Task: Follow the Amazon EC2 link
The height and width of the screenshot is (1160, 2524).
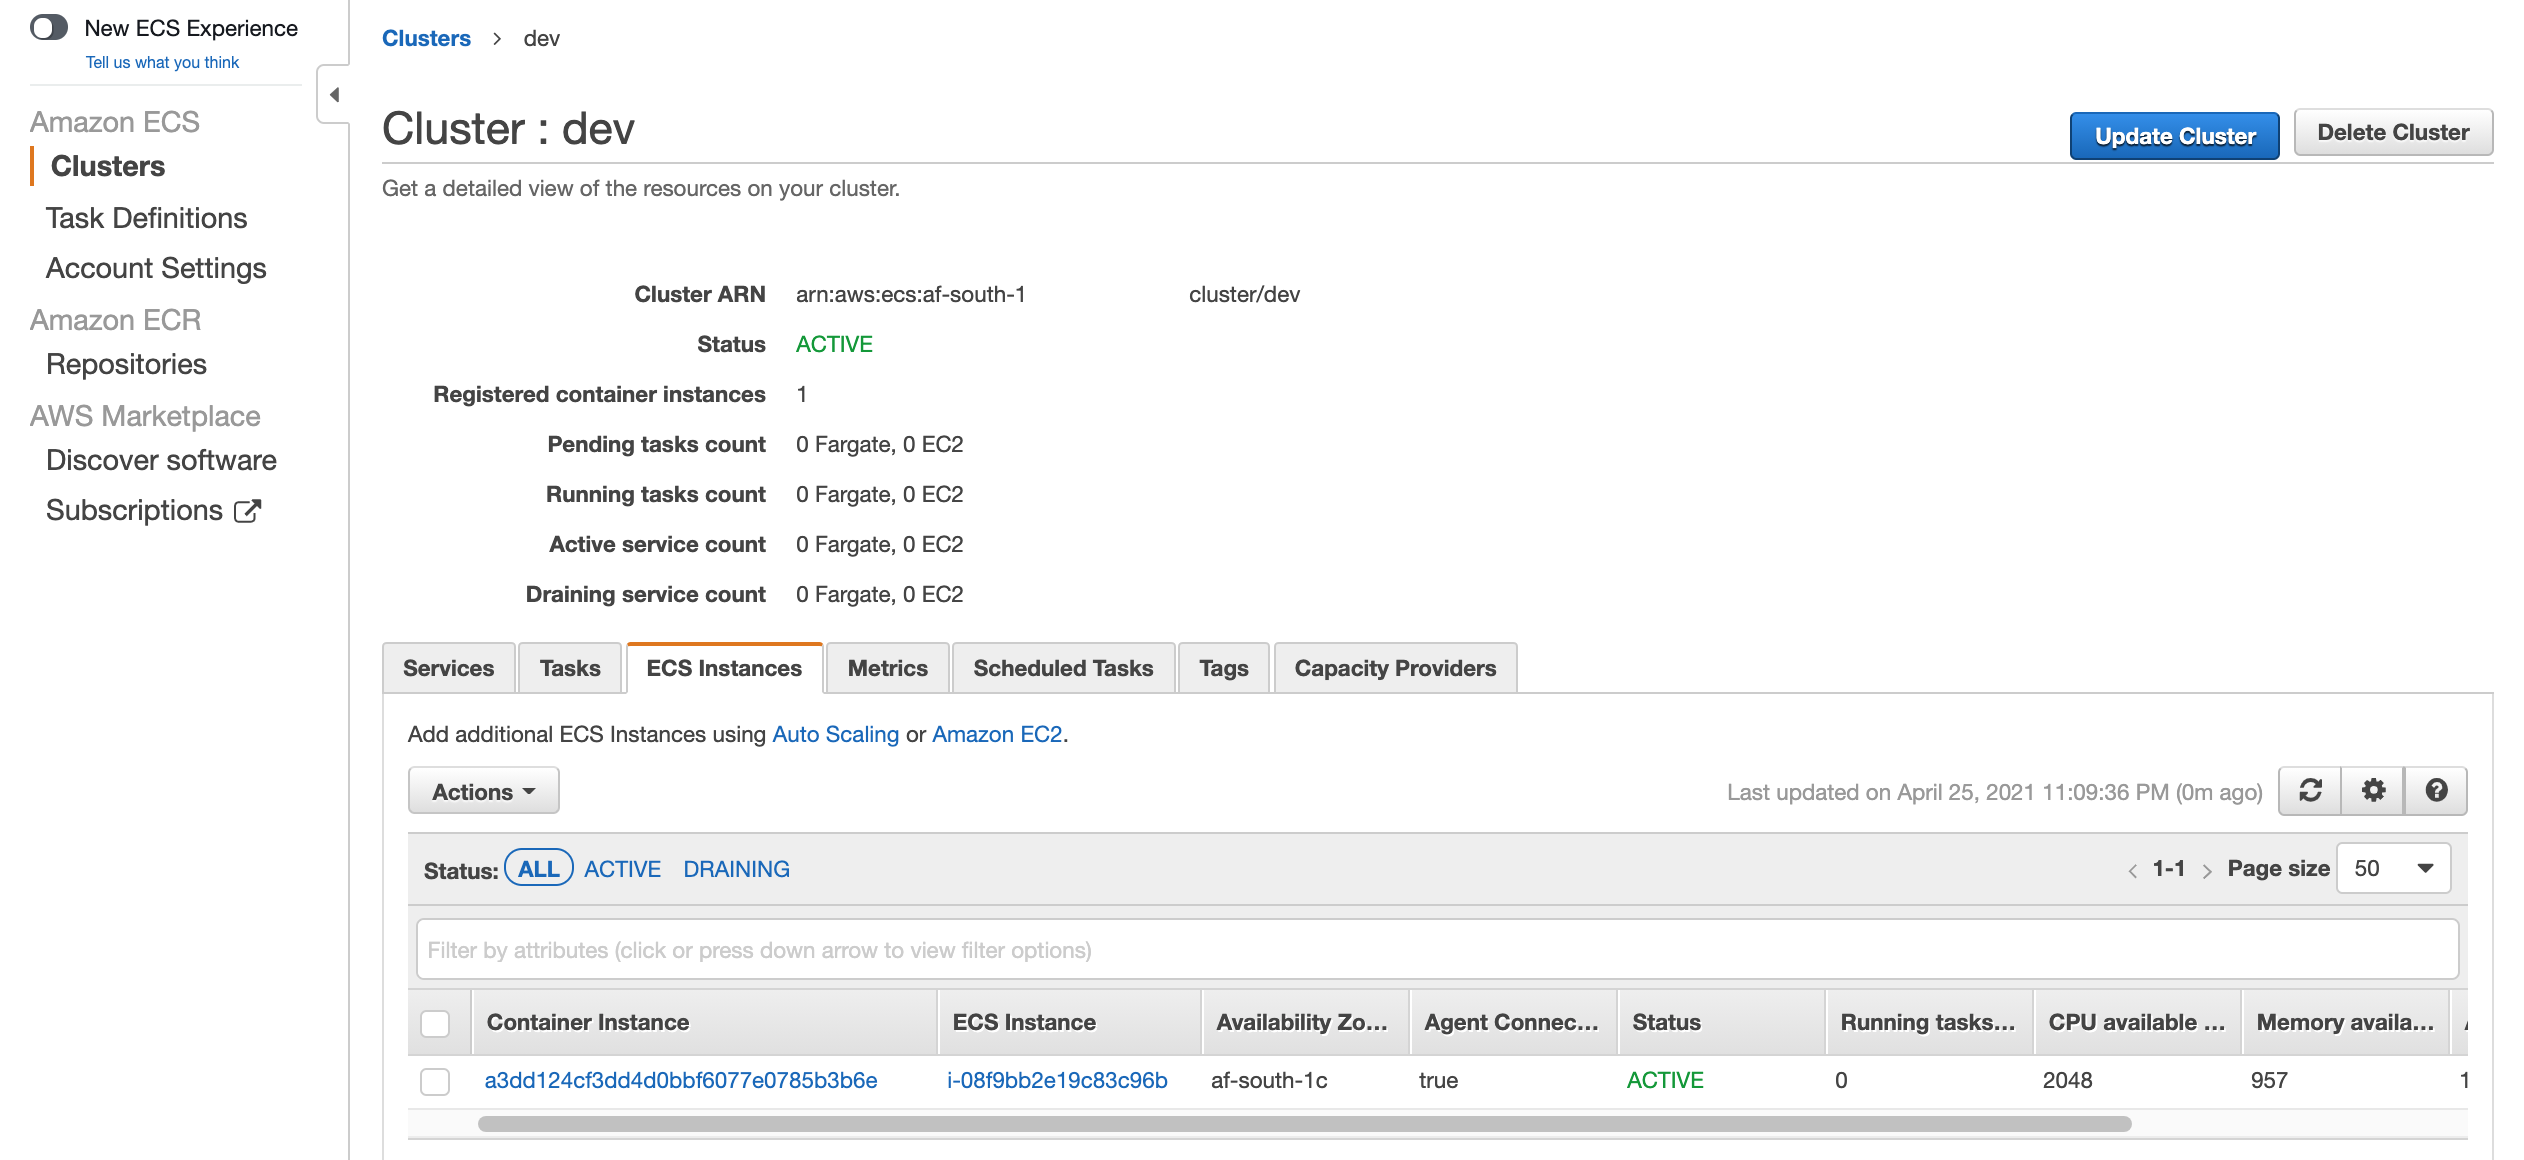Action: [997, 734]
